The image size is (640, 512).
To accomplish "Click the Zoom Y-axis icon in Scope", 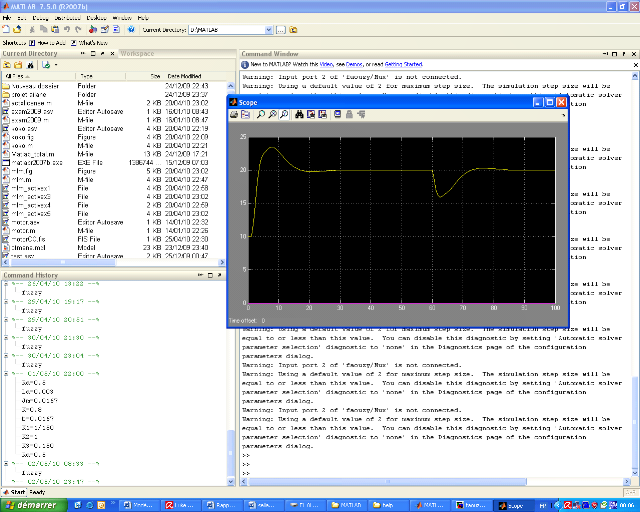I will 284,115.
